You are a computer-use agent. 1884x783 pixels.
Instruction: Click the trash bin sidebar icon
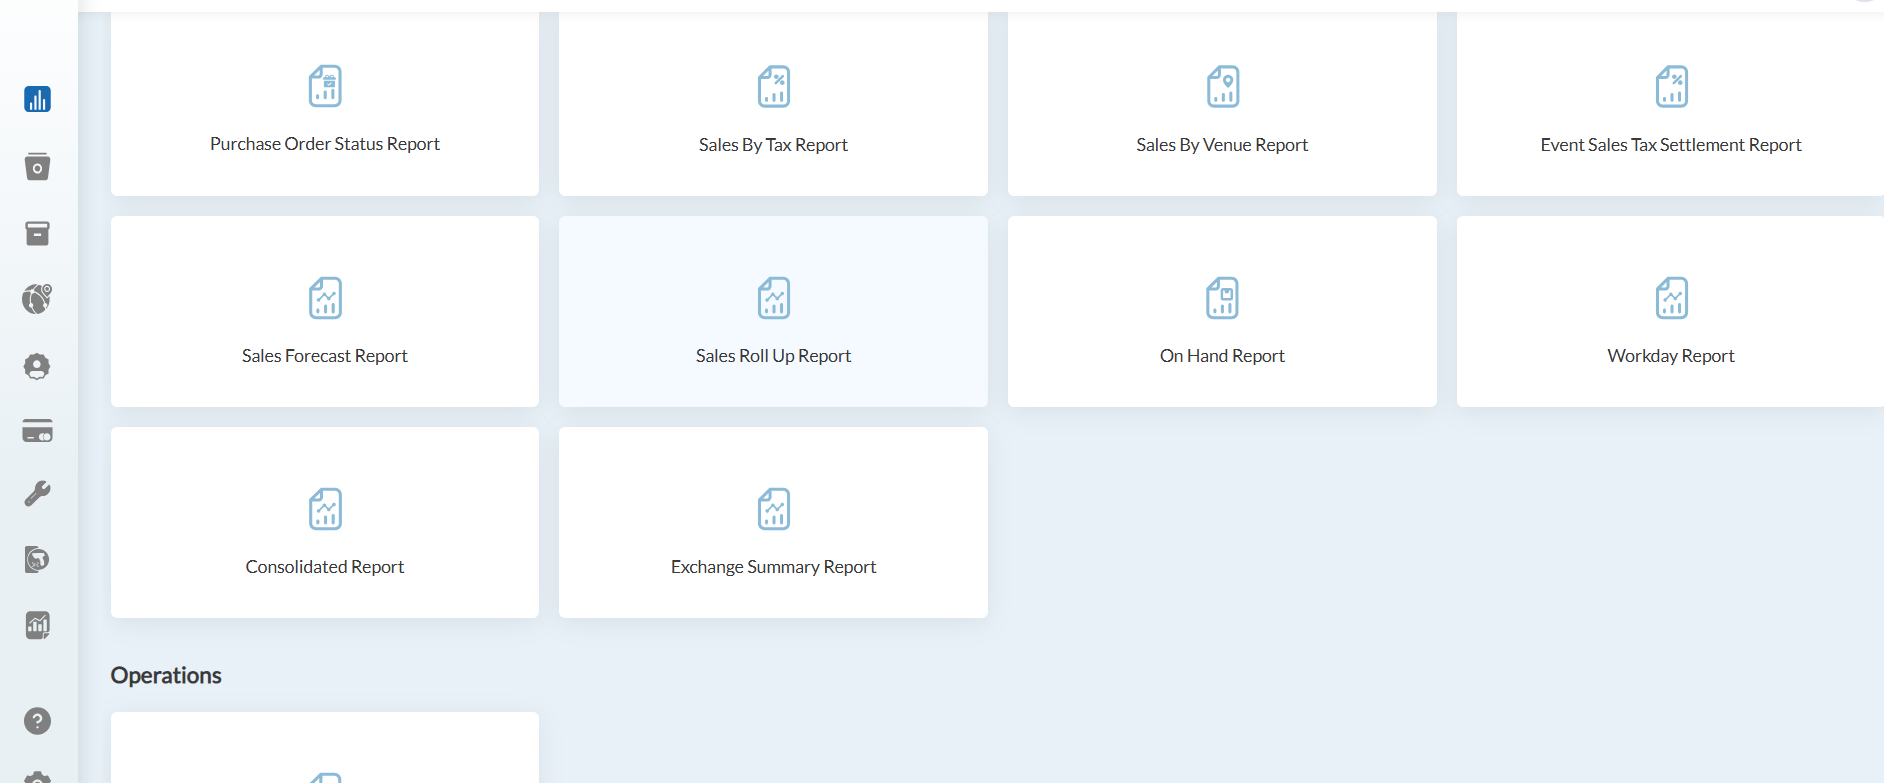[x=37, y=166]
